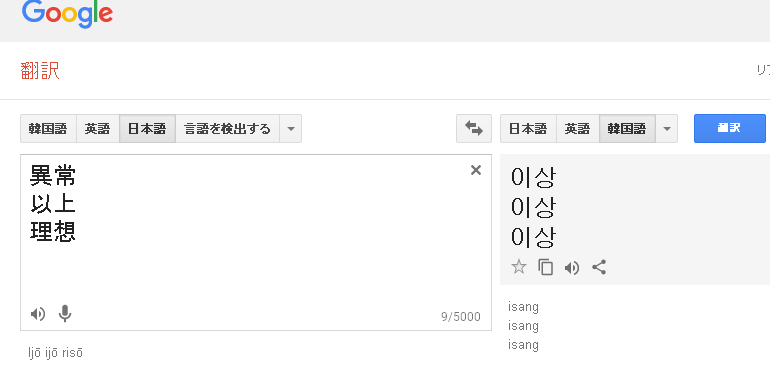
Task: Open the red 翻訳 page title link
Action: pos(40,71)
